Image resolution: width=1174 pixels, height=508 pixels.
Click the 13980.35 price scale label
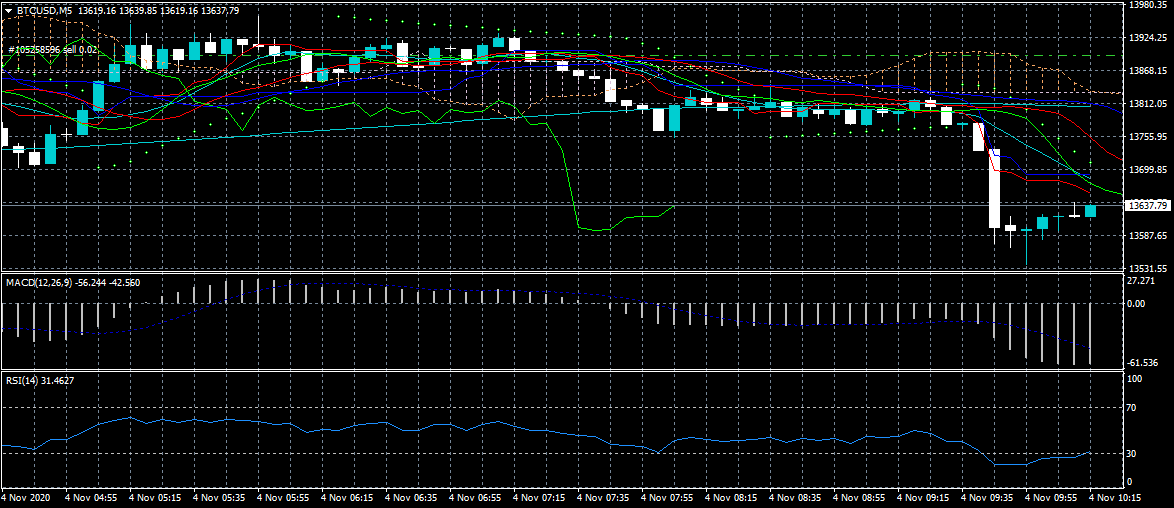pyautogui.click(x=1147, y=5)
